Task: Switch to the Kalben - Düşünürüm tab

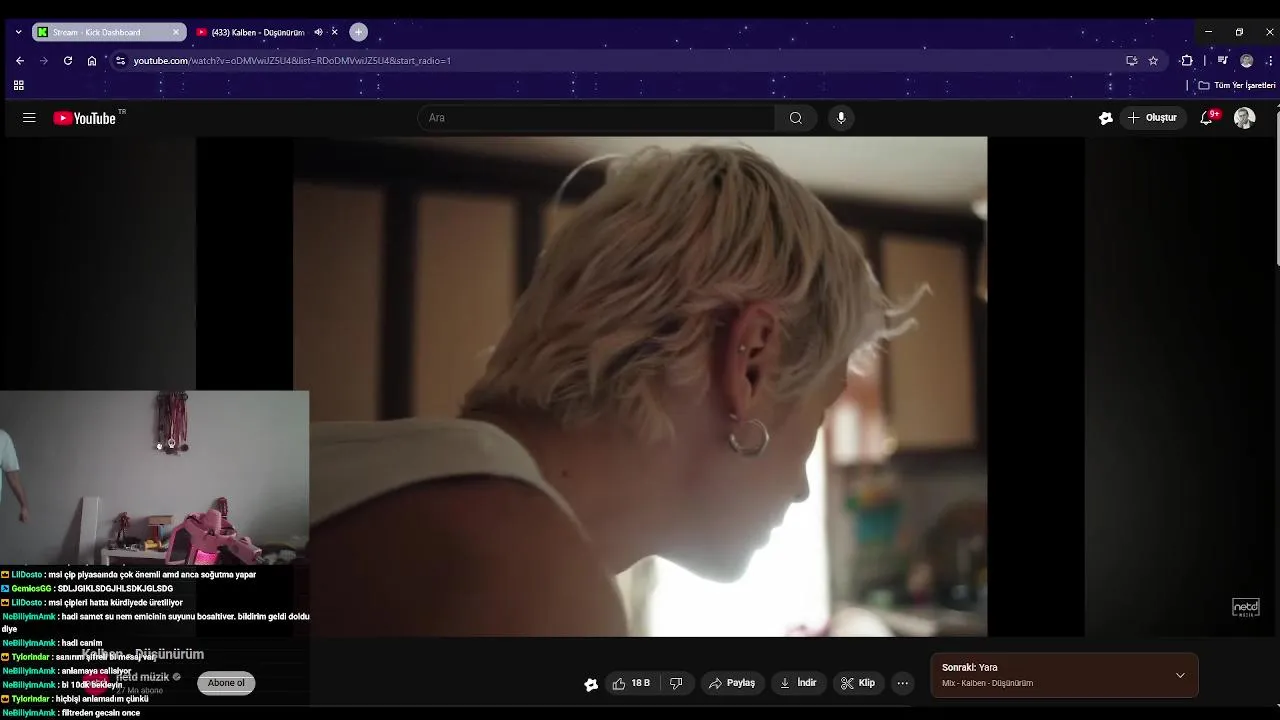Action: [x=257, y=32]
